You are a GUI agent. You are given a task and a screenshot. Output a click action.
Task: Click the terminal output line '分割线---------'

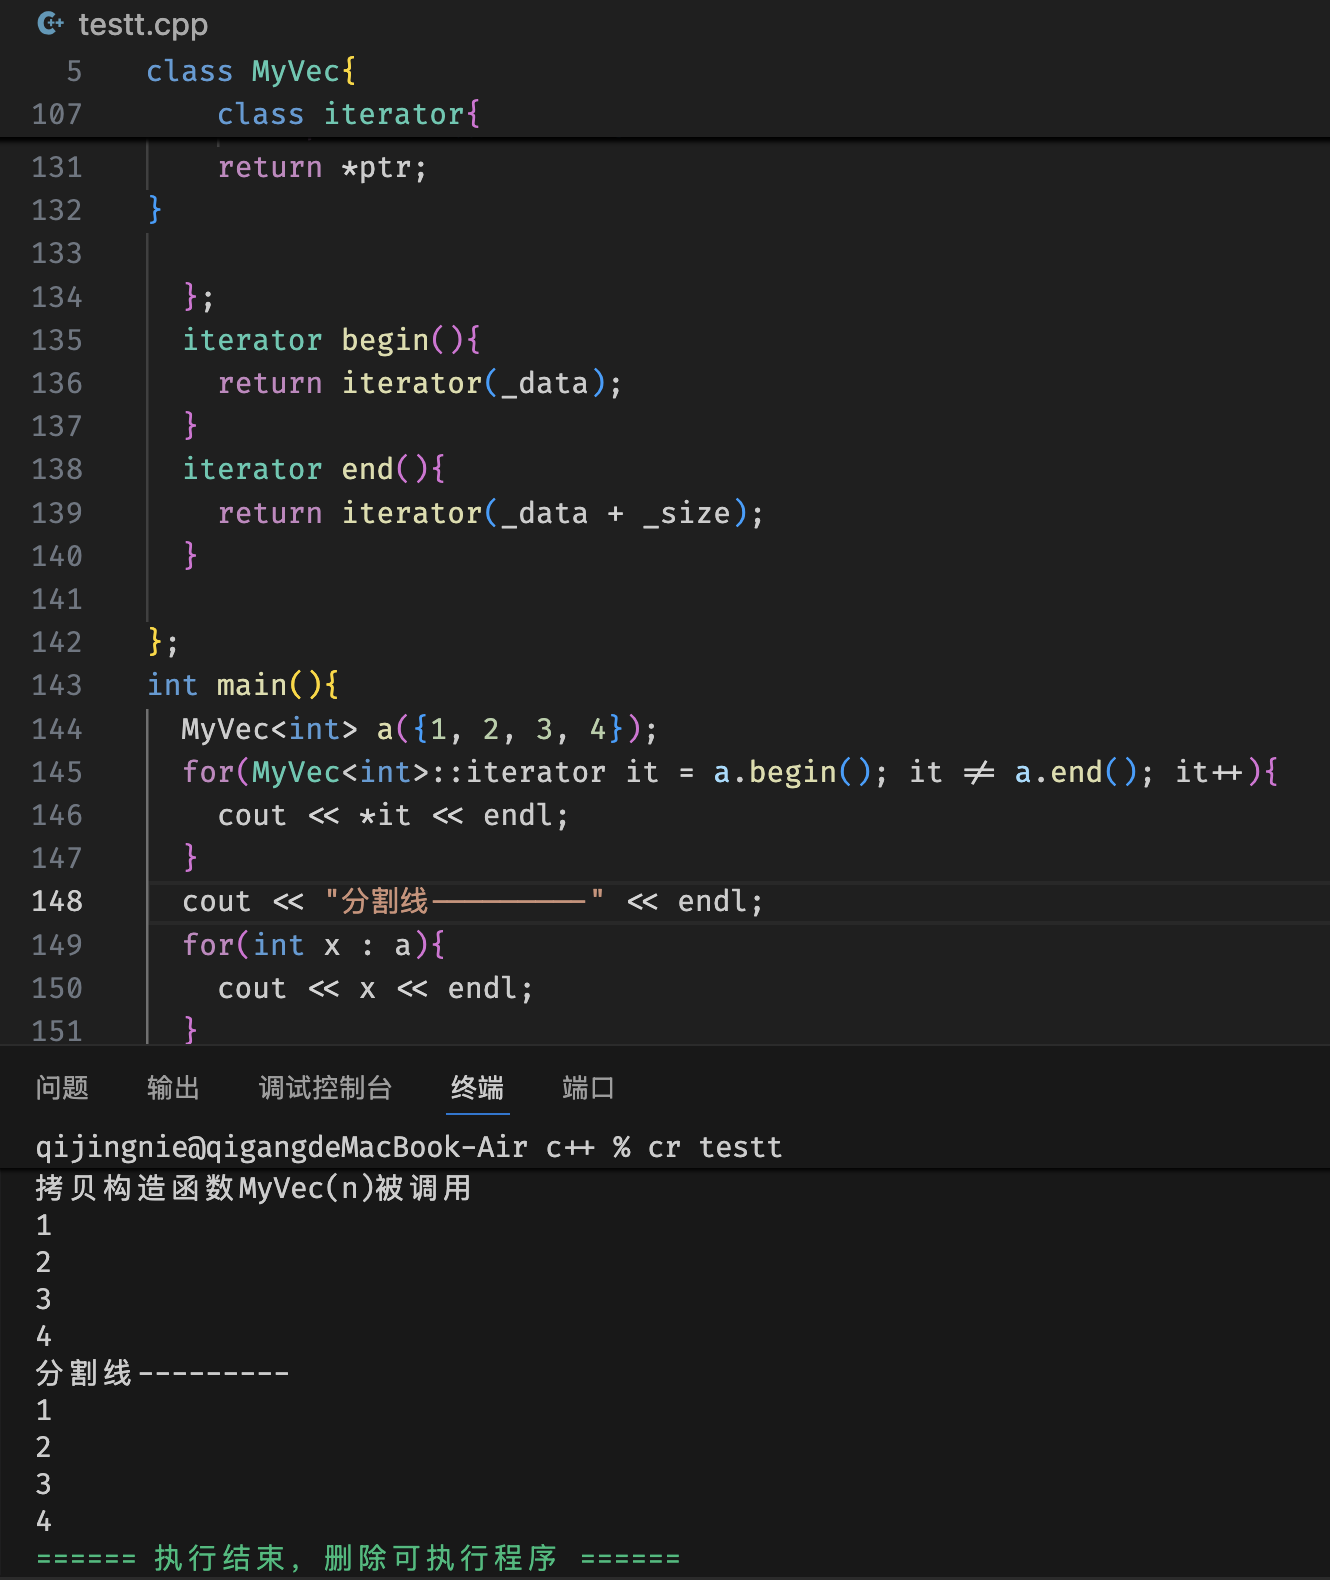[162, 1373]
